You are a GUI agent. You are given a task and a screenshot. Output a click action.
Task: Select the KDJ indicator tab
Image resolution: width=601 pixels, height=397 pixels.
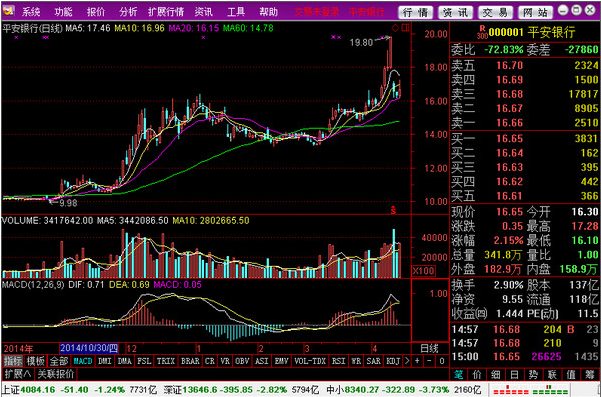pyautogui.click(x=393, y=361)
